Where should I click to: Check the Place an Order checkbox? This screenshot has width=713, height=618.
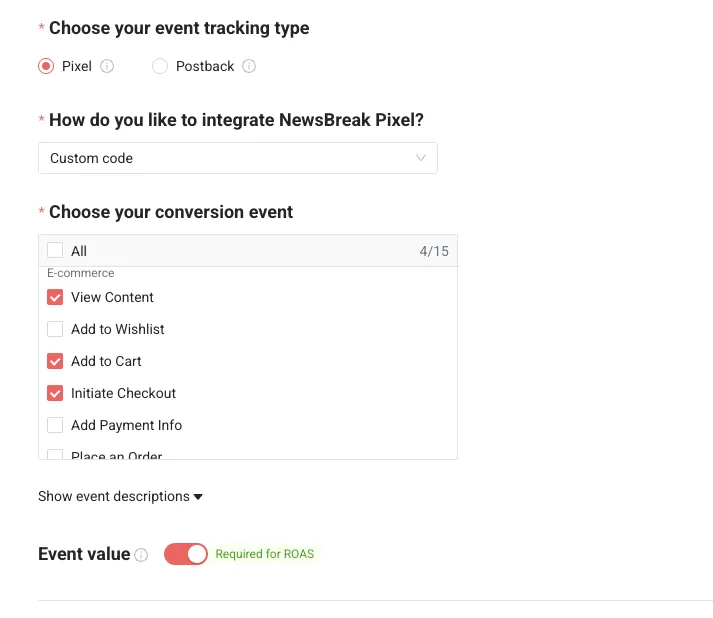tap(55, 455)
